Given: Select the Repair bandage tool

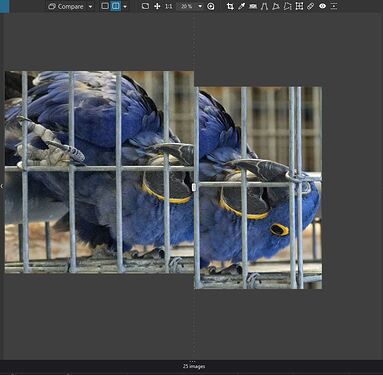Looking at the screenshot, I should [x=310, y=6].
